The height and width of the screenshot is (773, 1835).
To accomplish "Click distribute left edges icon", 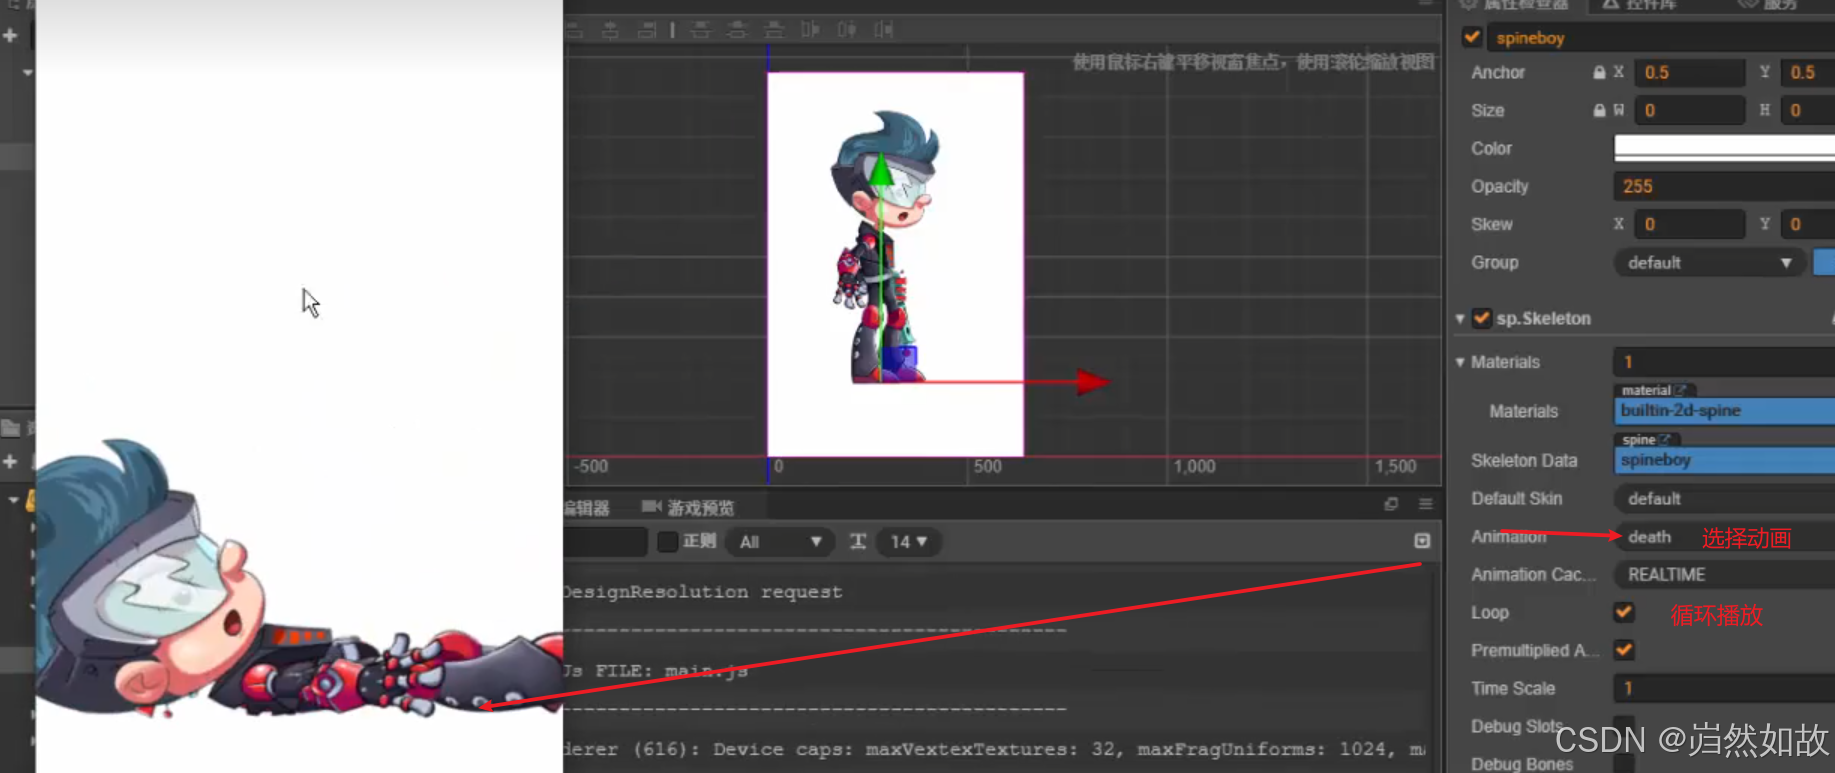I will (x=810, y=30).
